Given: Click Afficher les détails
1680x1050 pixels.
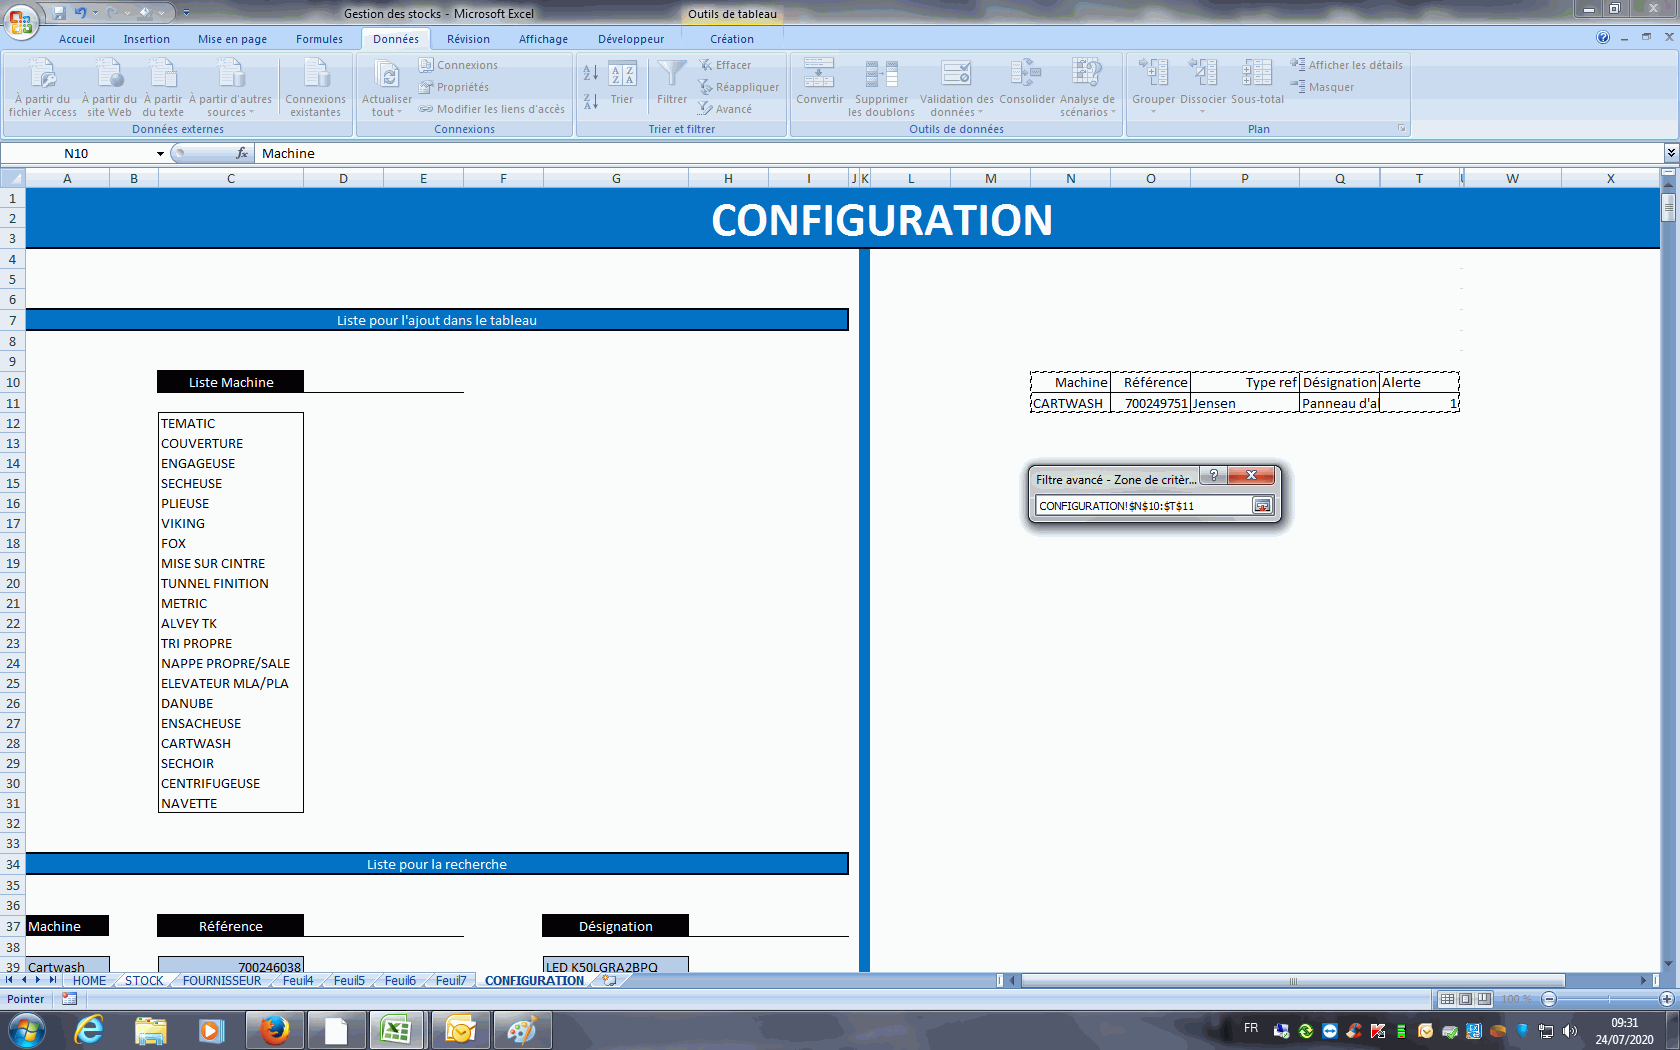Looking at the screenshot, I should point(1347,65).
